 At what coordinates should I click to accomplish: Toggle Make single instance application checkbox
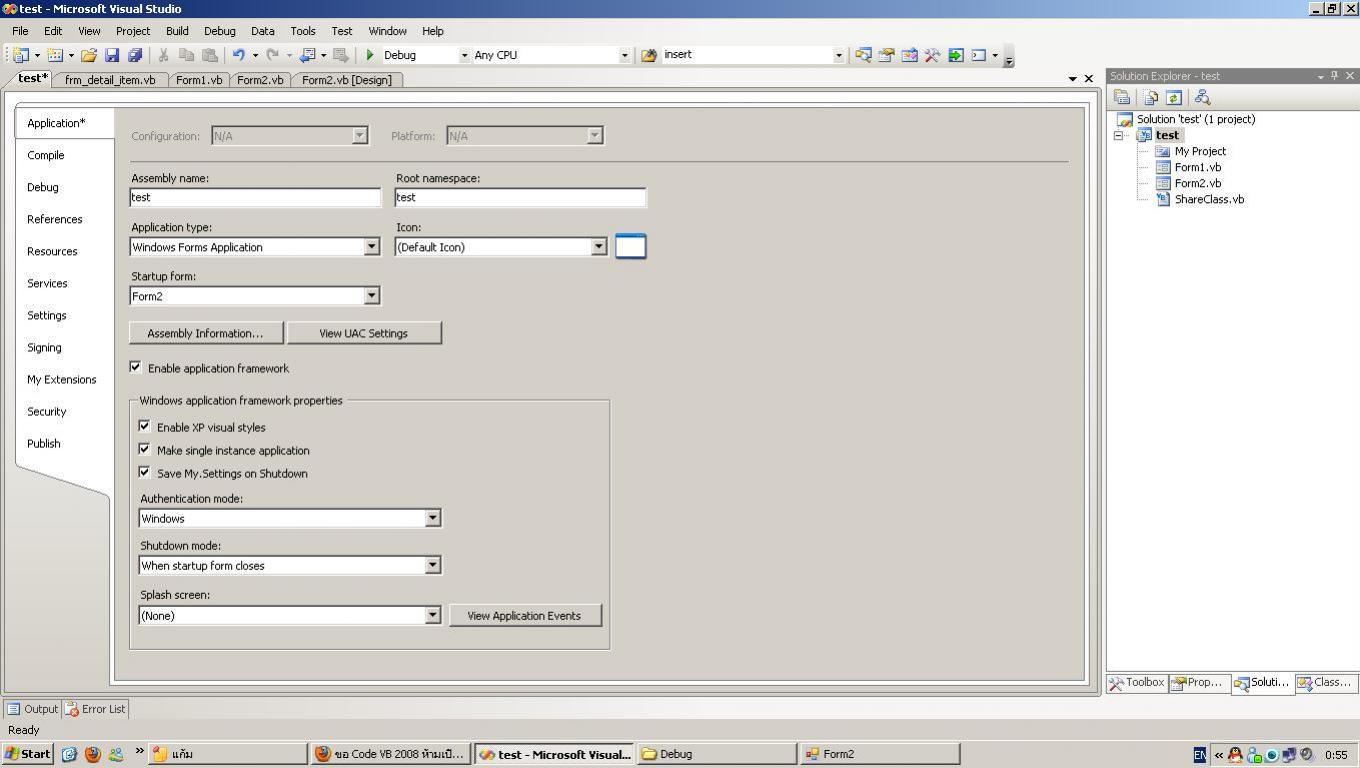click(x=145, y=450)
